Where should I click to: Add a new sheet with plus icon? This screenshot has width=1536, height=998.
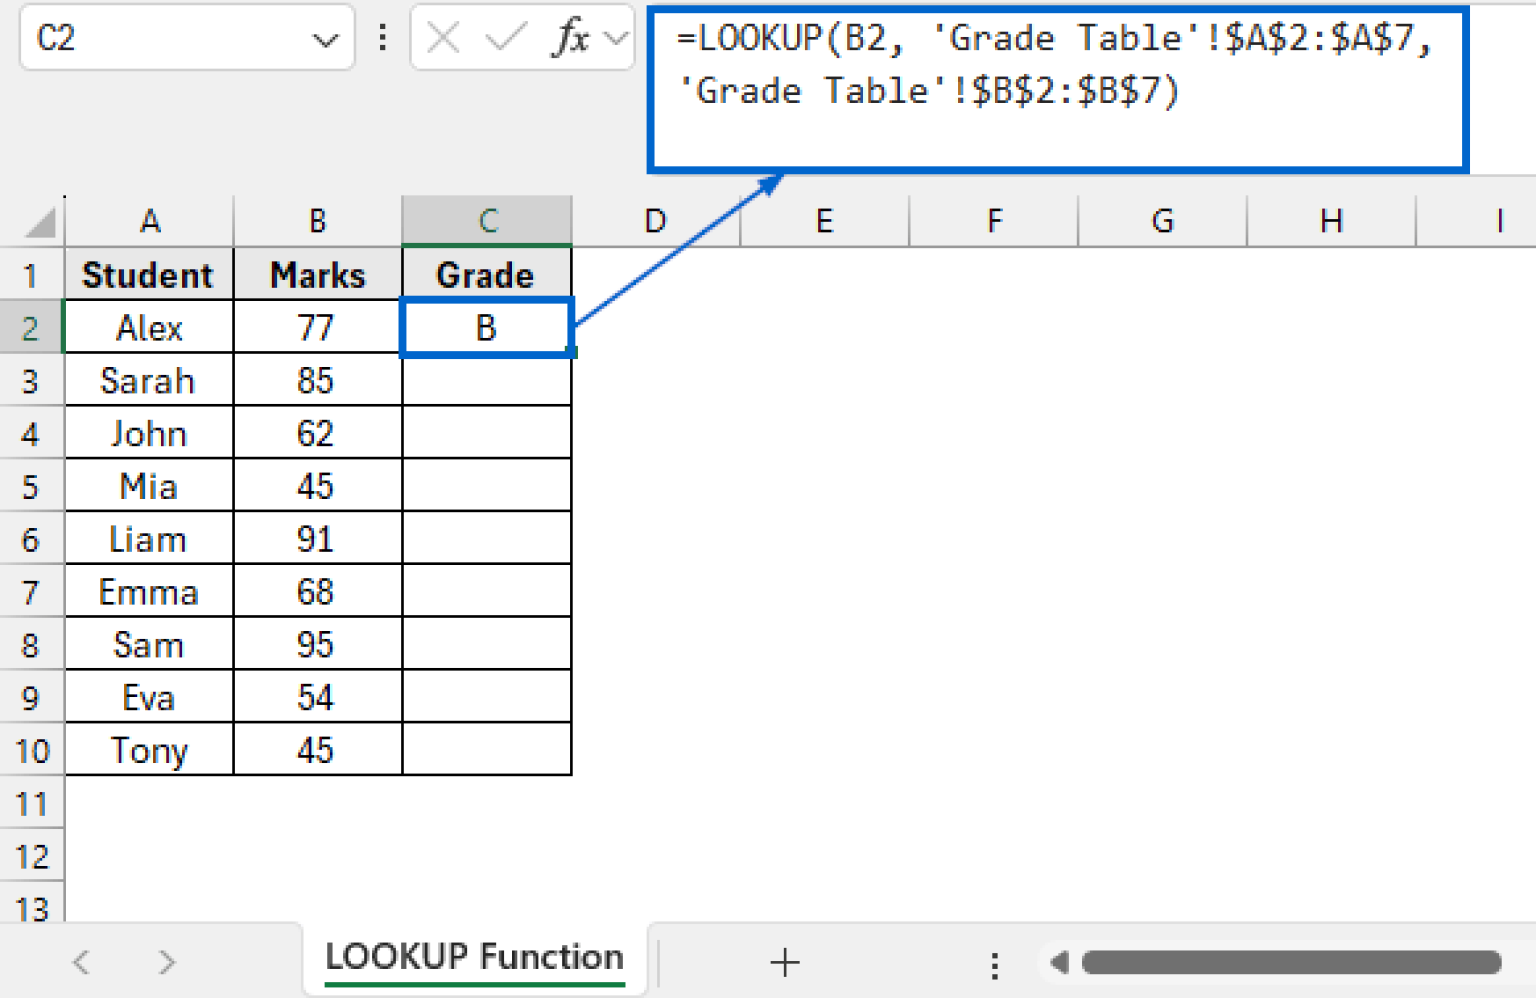click(785, 962)
